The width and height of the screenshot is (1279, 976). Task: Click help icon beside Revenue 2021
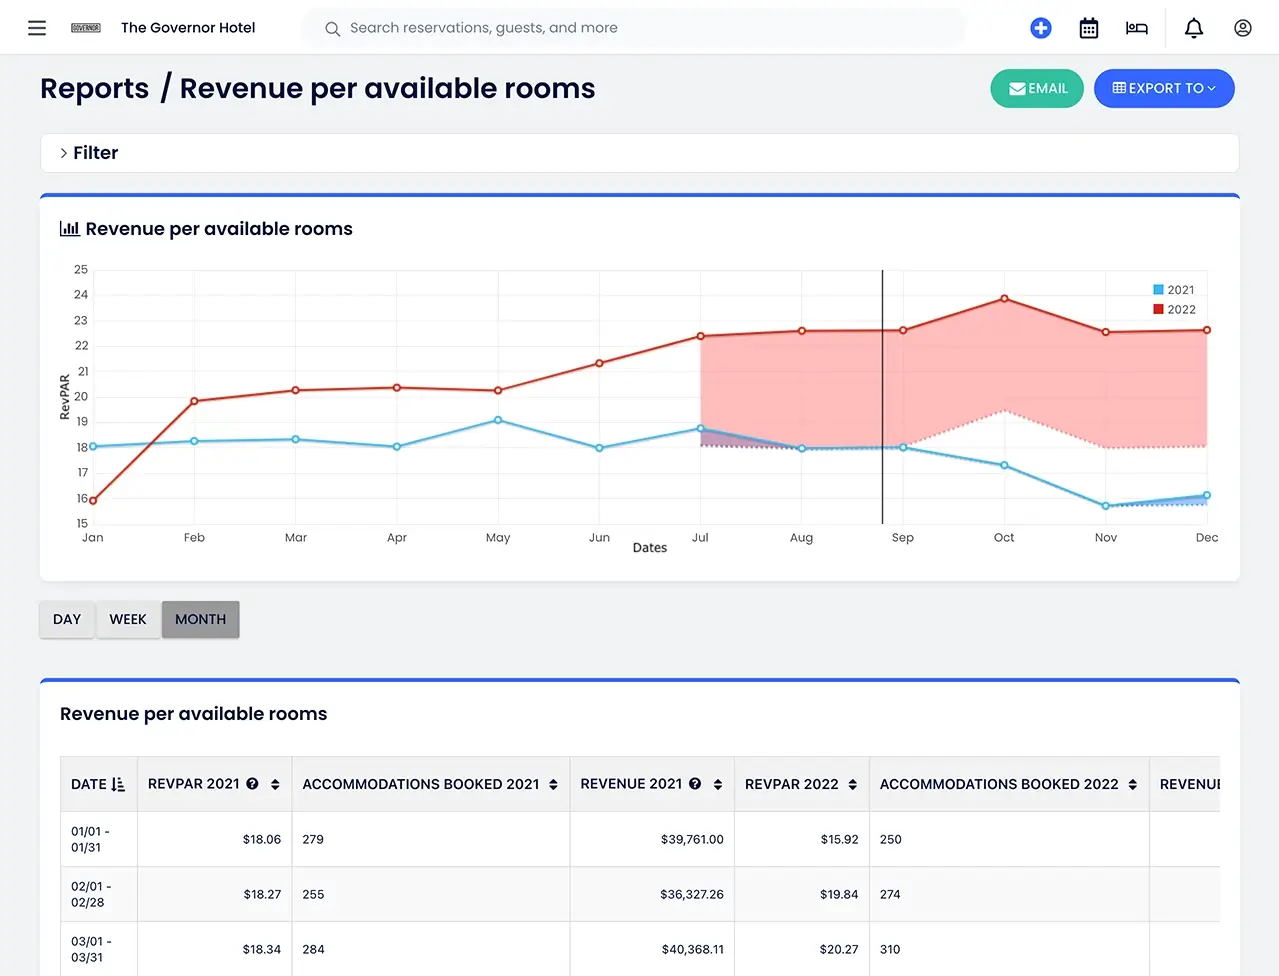click(x=695, y=784)
